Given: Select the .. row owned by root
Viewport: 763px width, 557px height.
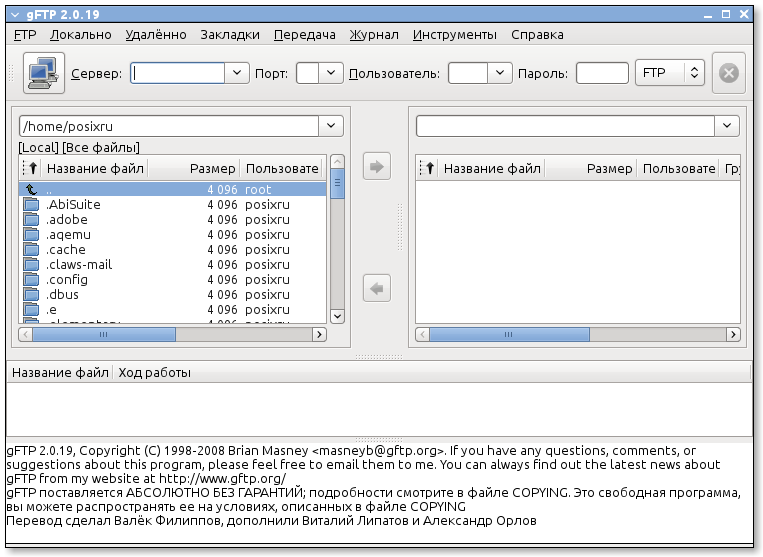Looking at the screenshot, I should 173,189.
